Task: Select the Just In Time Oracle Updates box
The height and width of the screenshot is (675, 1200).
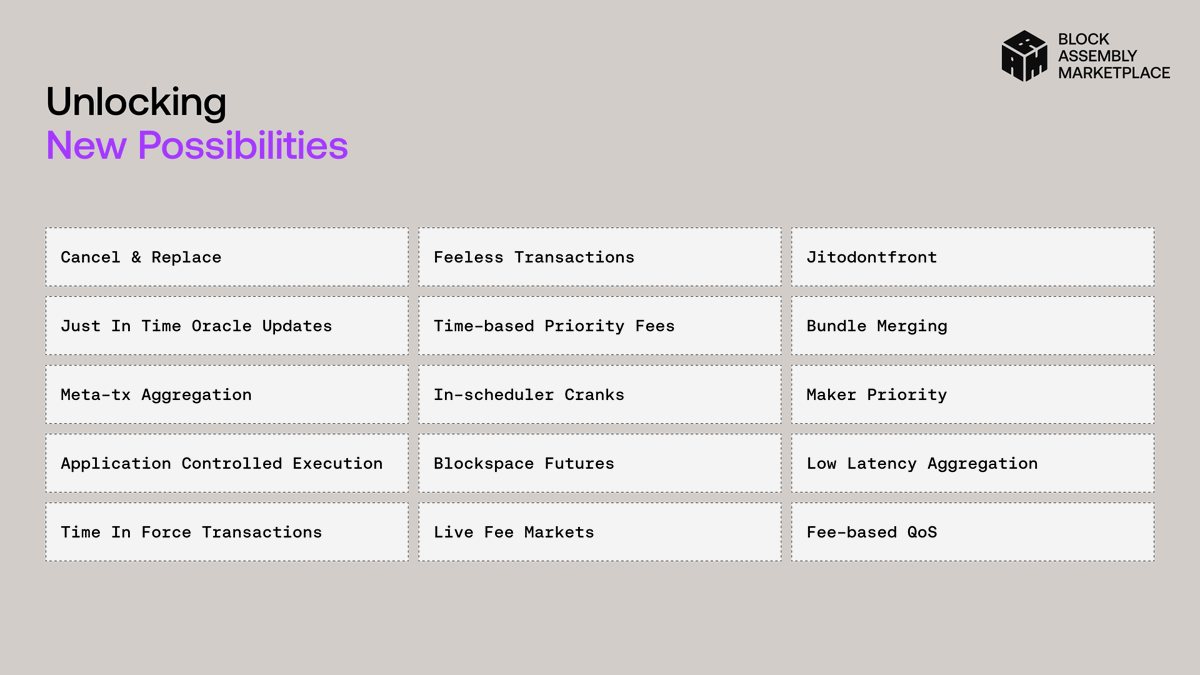Action: point(227,326)
